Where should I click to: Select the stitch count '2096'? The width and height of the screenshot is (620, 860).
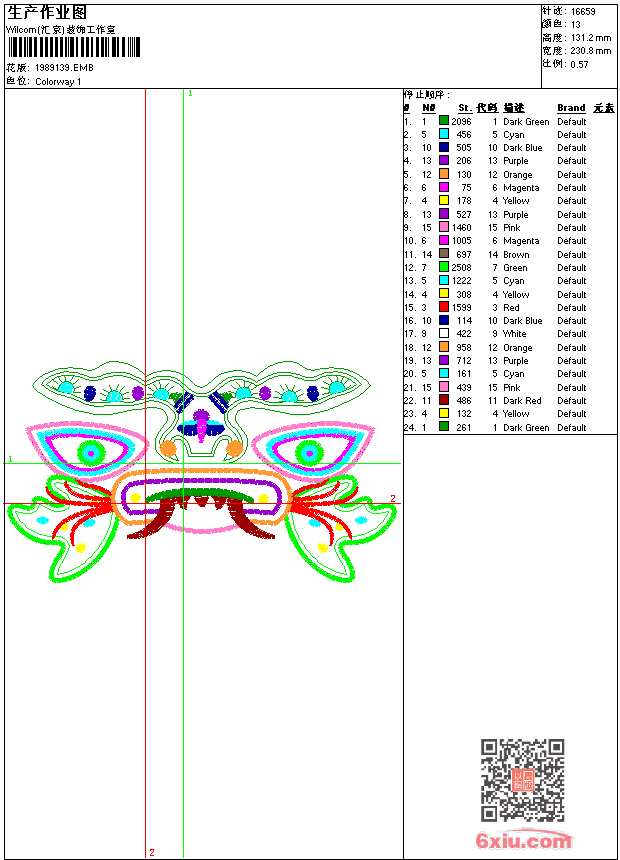click(x=461, y=121)
